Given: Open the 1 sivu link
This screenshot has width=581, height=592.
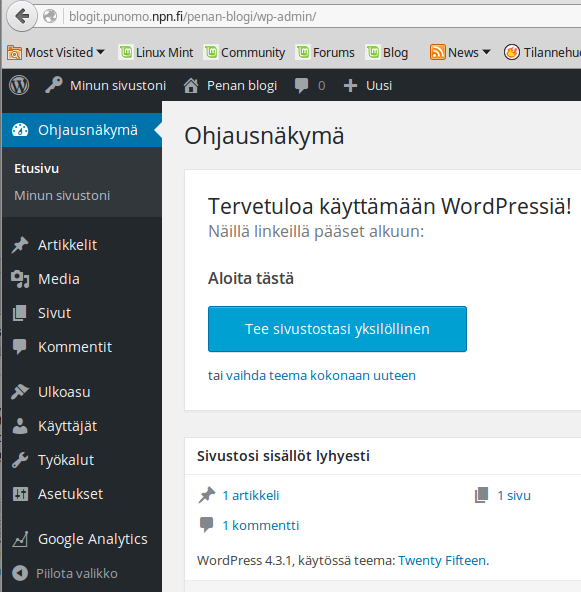Looking at the screenshot, I should [514, 495].
